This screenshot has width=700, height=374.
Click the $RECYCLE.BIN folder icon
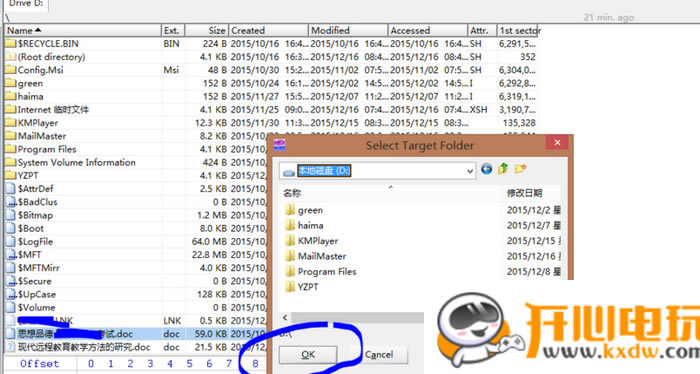tap(10, 43)
